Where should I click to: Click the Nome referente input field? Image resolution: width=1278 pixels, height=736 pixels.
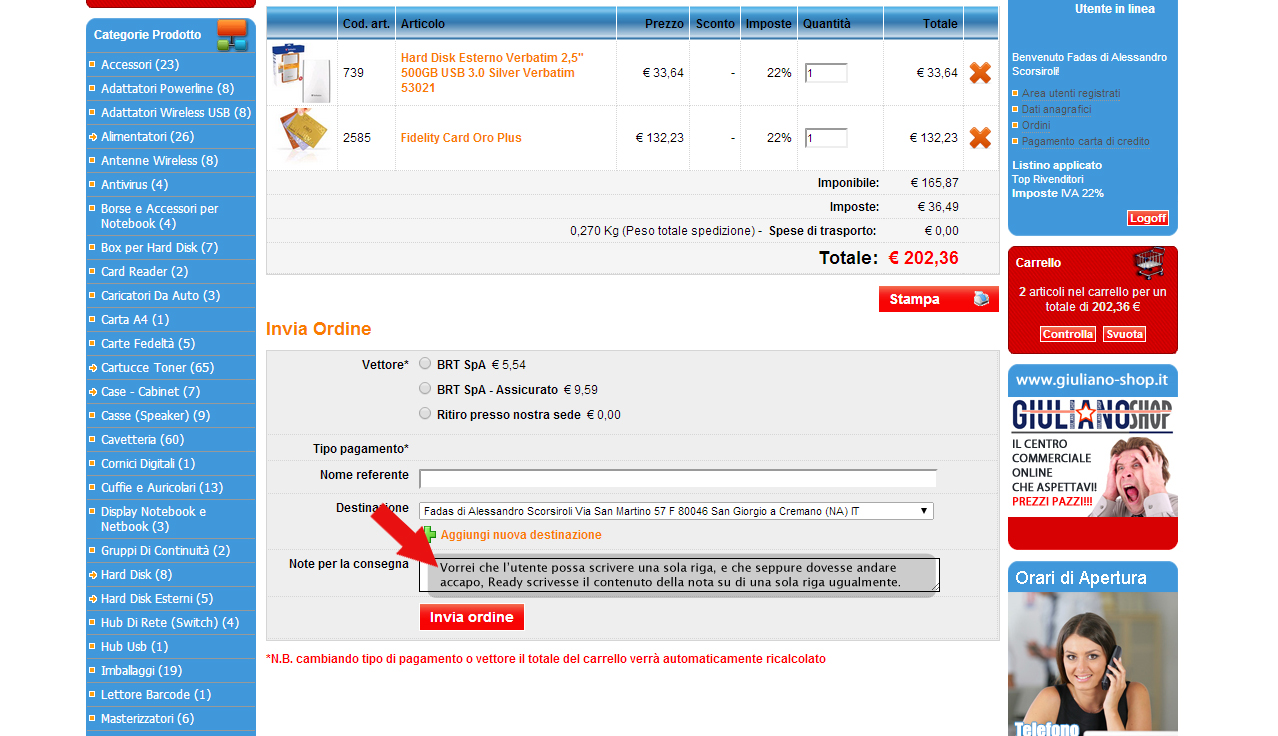click(x=678, y=478)
